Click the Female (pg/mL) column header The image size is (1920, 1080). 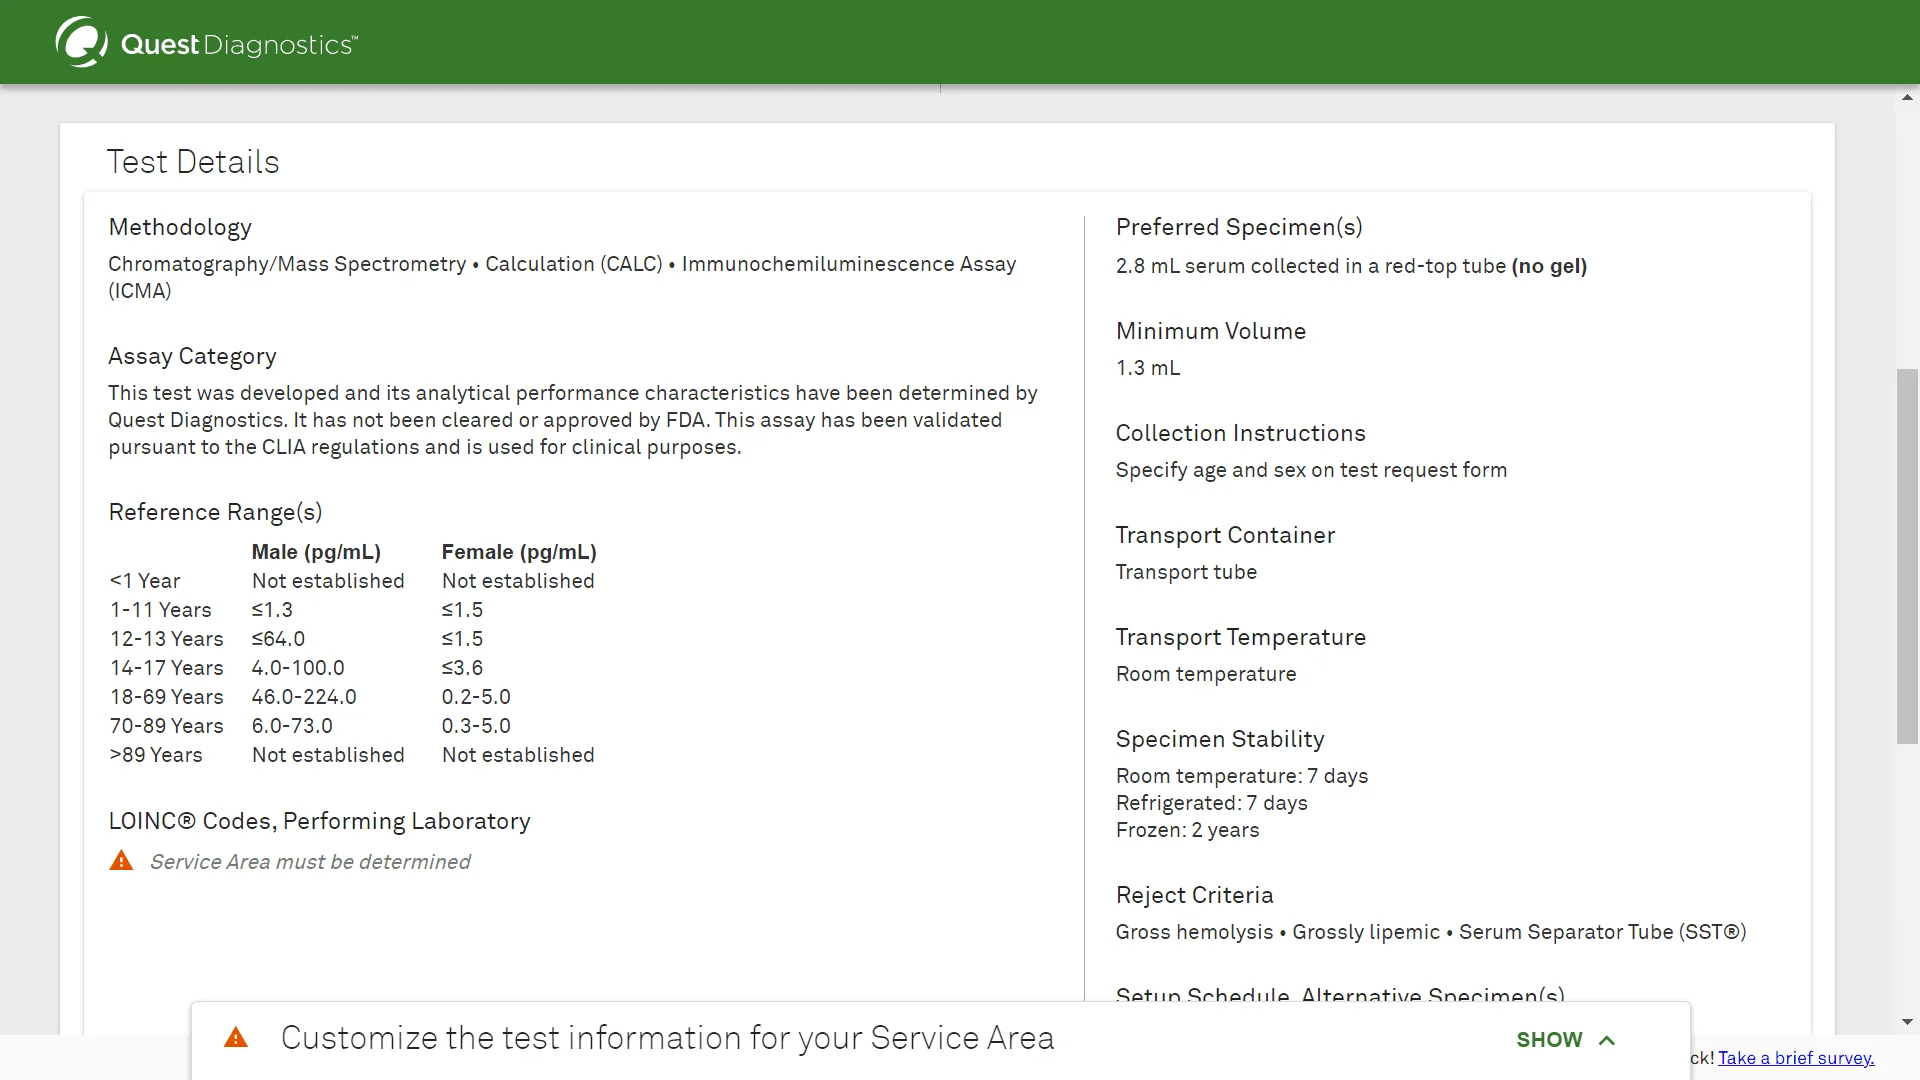(519, 552)
